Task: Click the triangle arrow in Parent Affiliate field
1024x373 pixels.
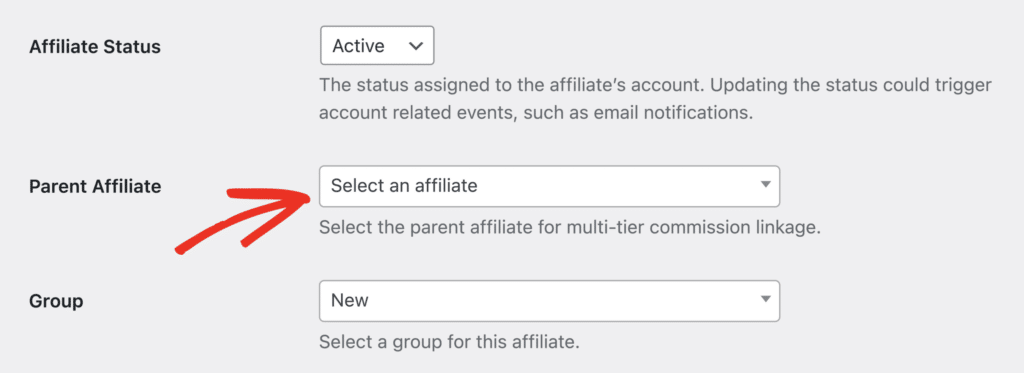Action: point(766,186)
